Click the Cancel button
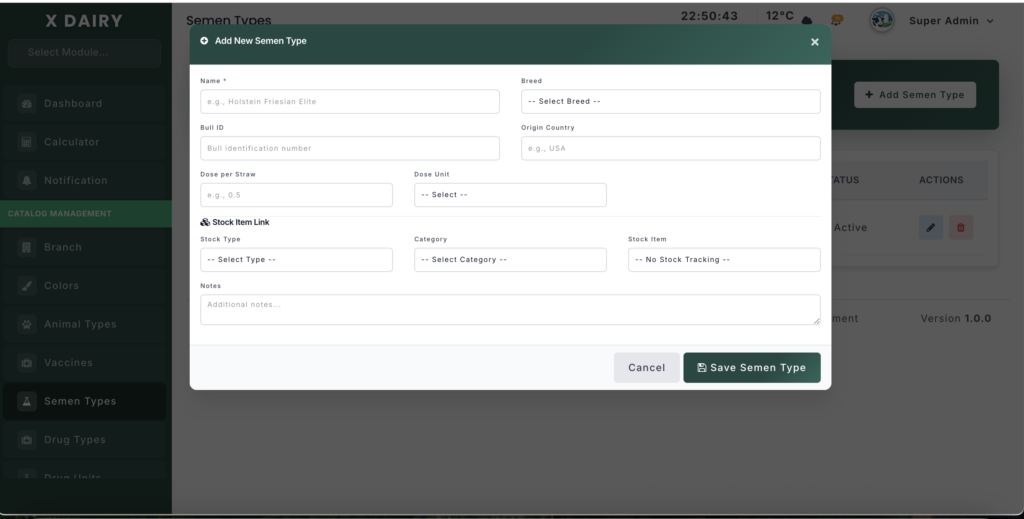Screen dimensions: 1024x519 [646, 368]
